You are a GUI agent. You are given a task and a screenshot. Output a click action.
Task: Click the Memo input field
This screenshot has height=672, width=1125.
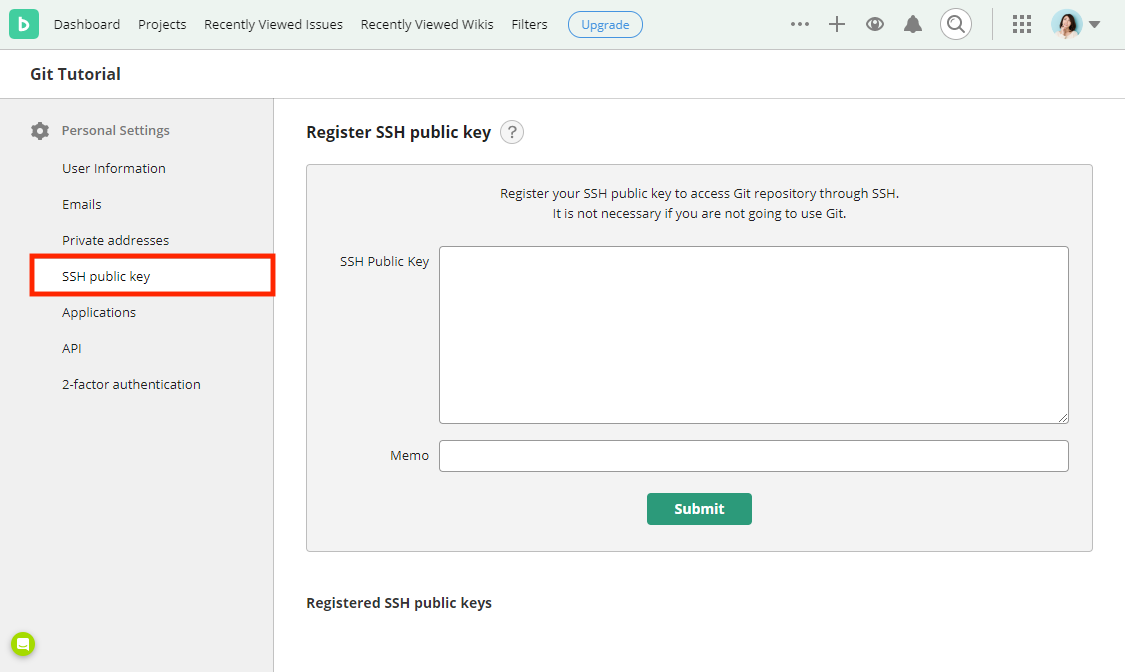[x=754, y=456]
